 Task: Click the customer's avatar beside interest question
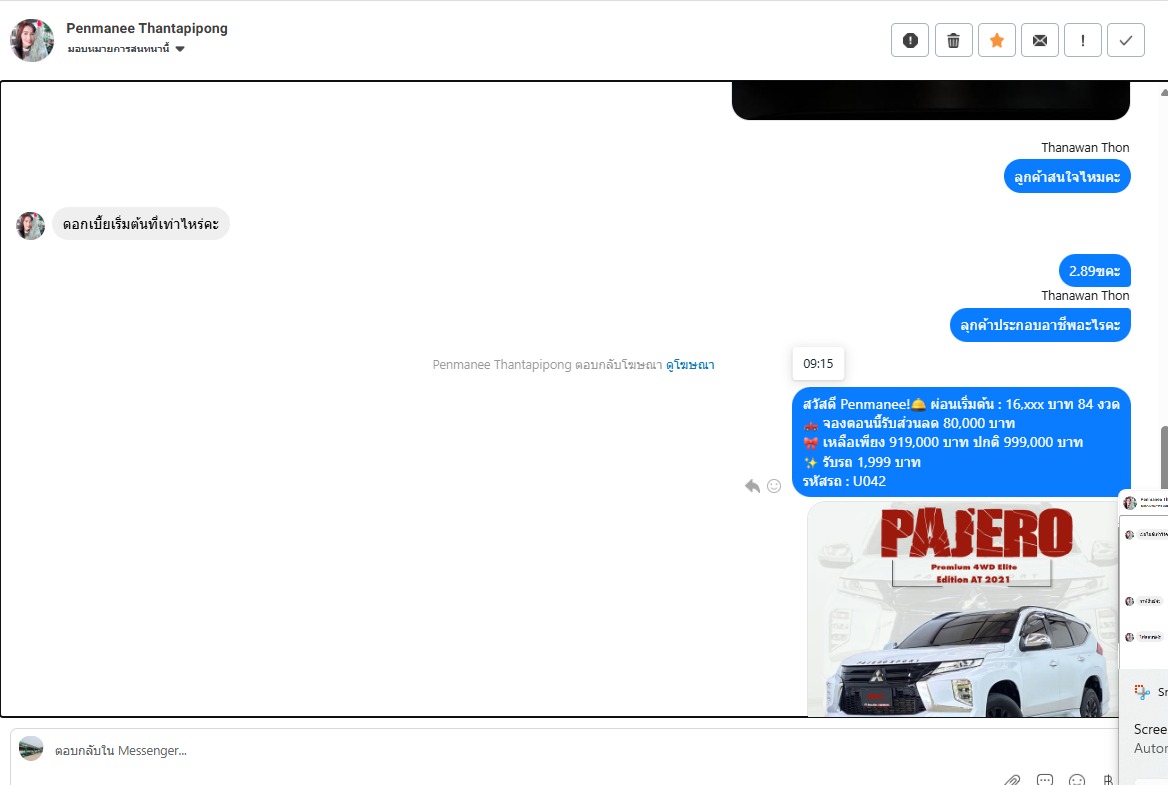[31, 226]
